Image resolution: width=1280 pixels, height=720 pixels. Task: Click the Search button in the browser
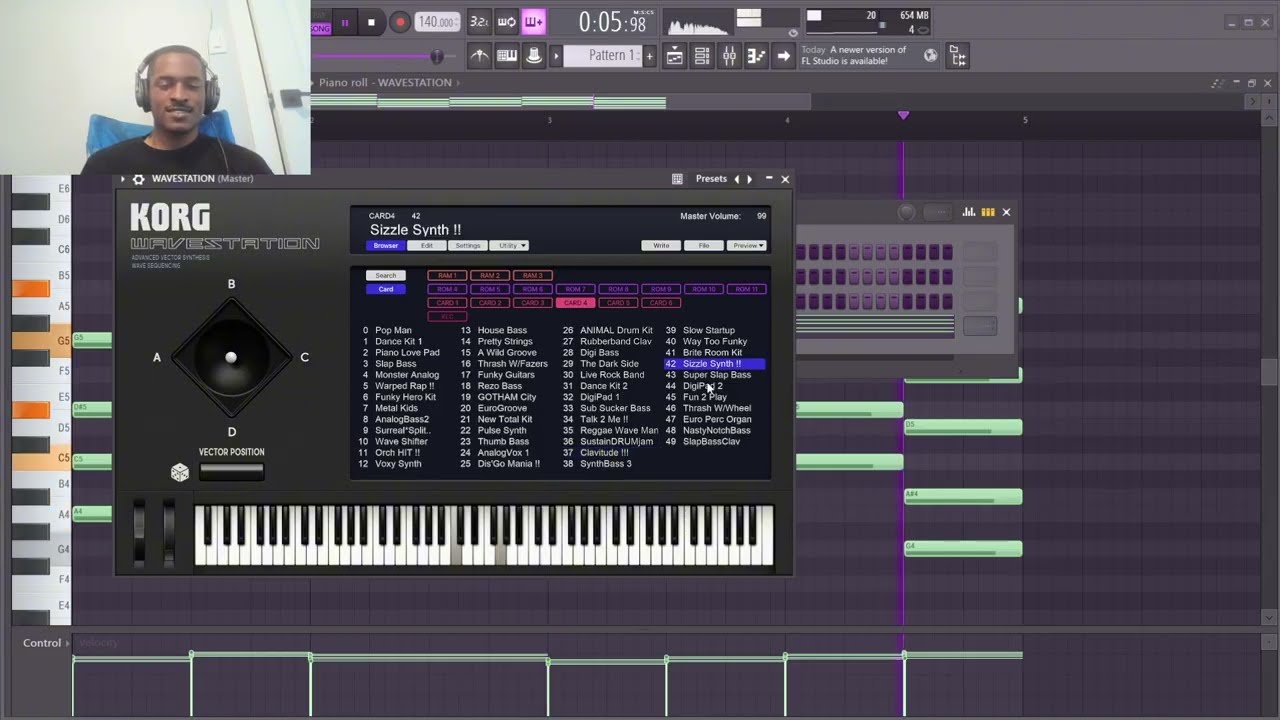pyautogui.click(x=386, y=275)
